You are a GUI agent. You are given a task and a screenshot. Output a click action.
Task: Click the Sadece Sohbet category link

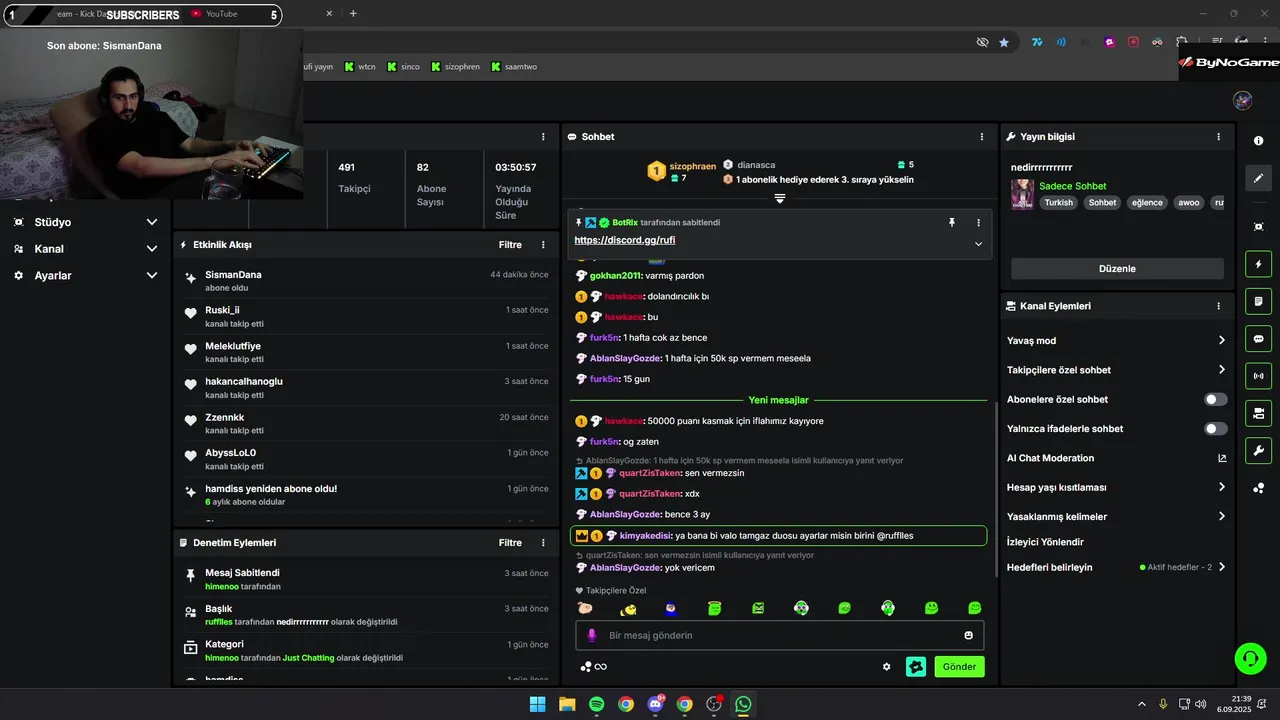1072,186
